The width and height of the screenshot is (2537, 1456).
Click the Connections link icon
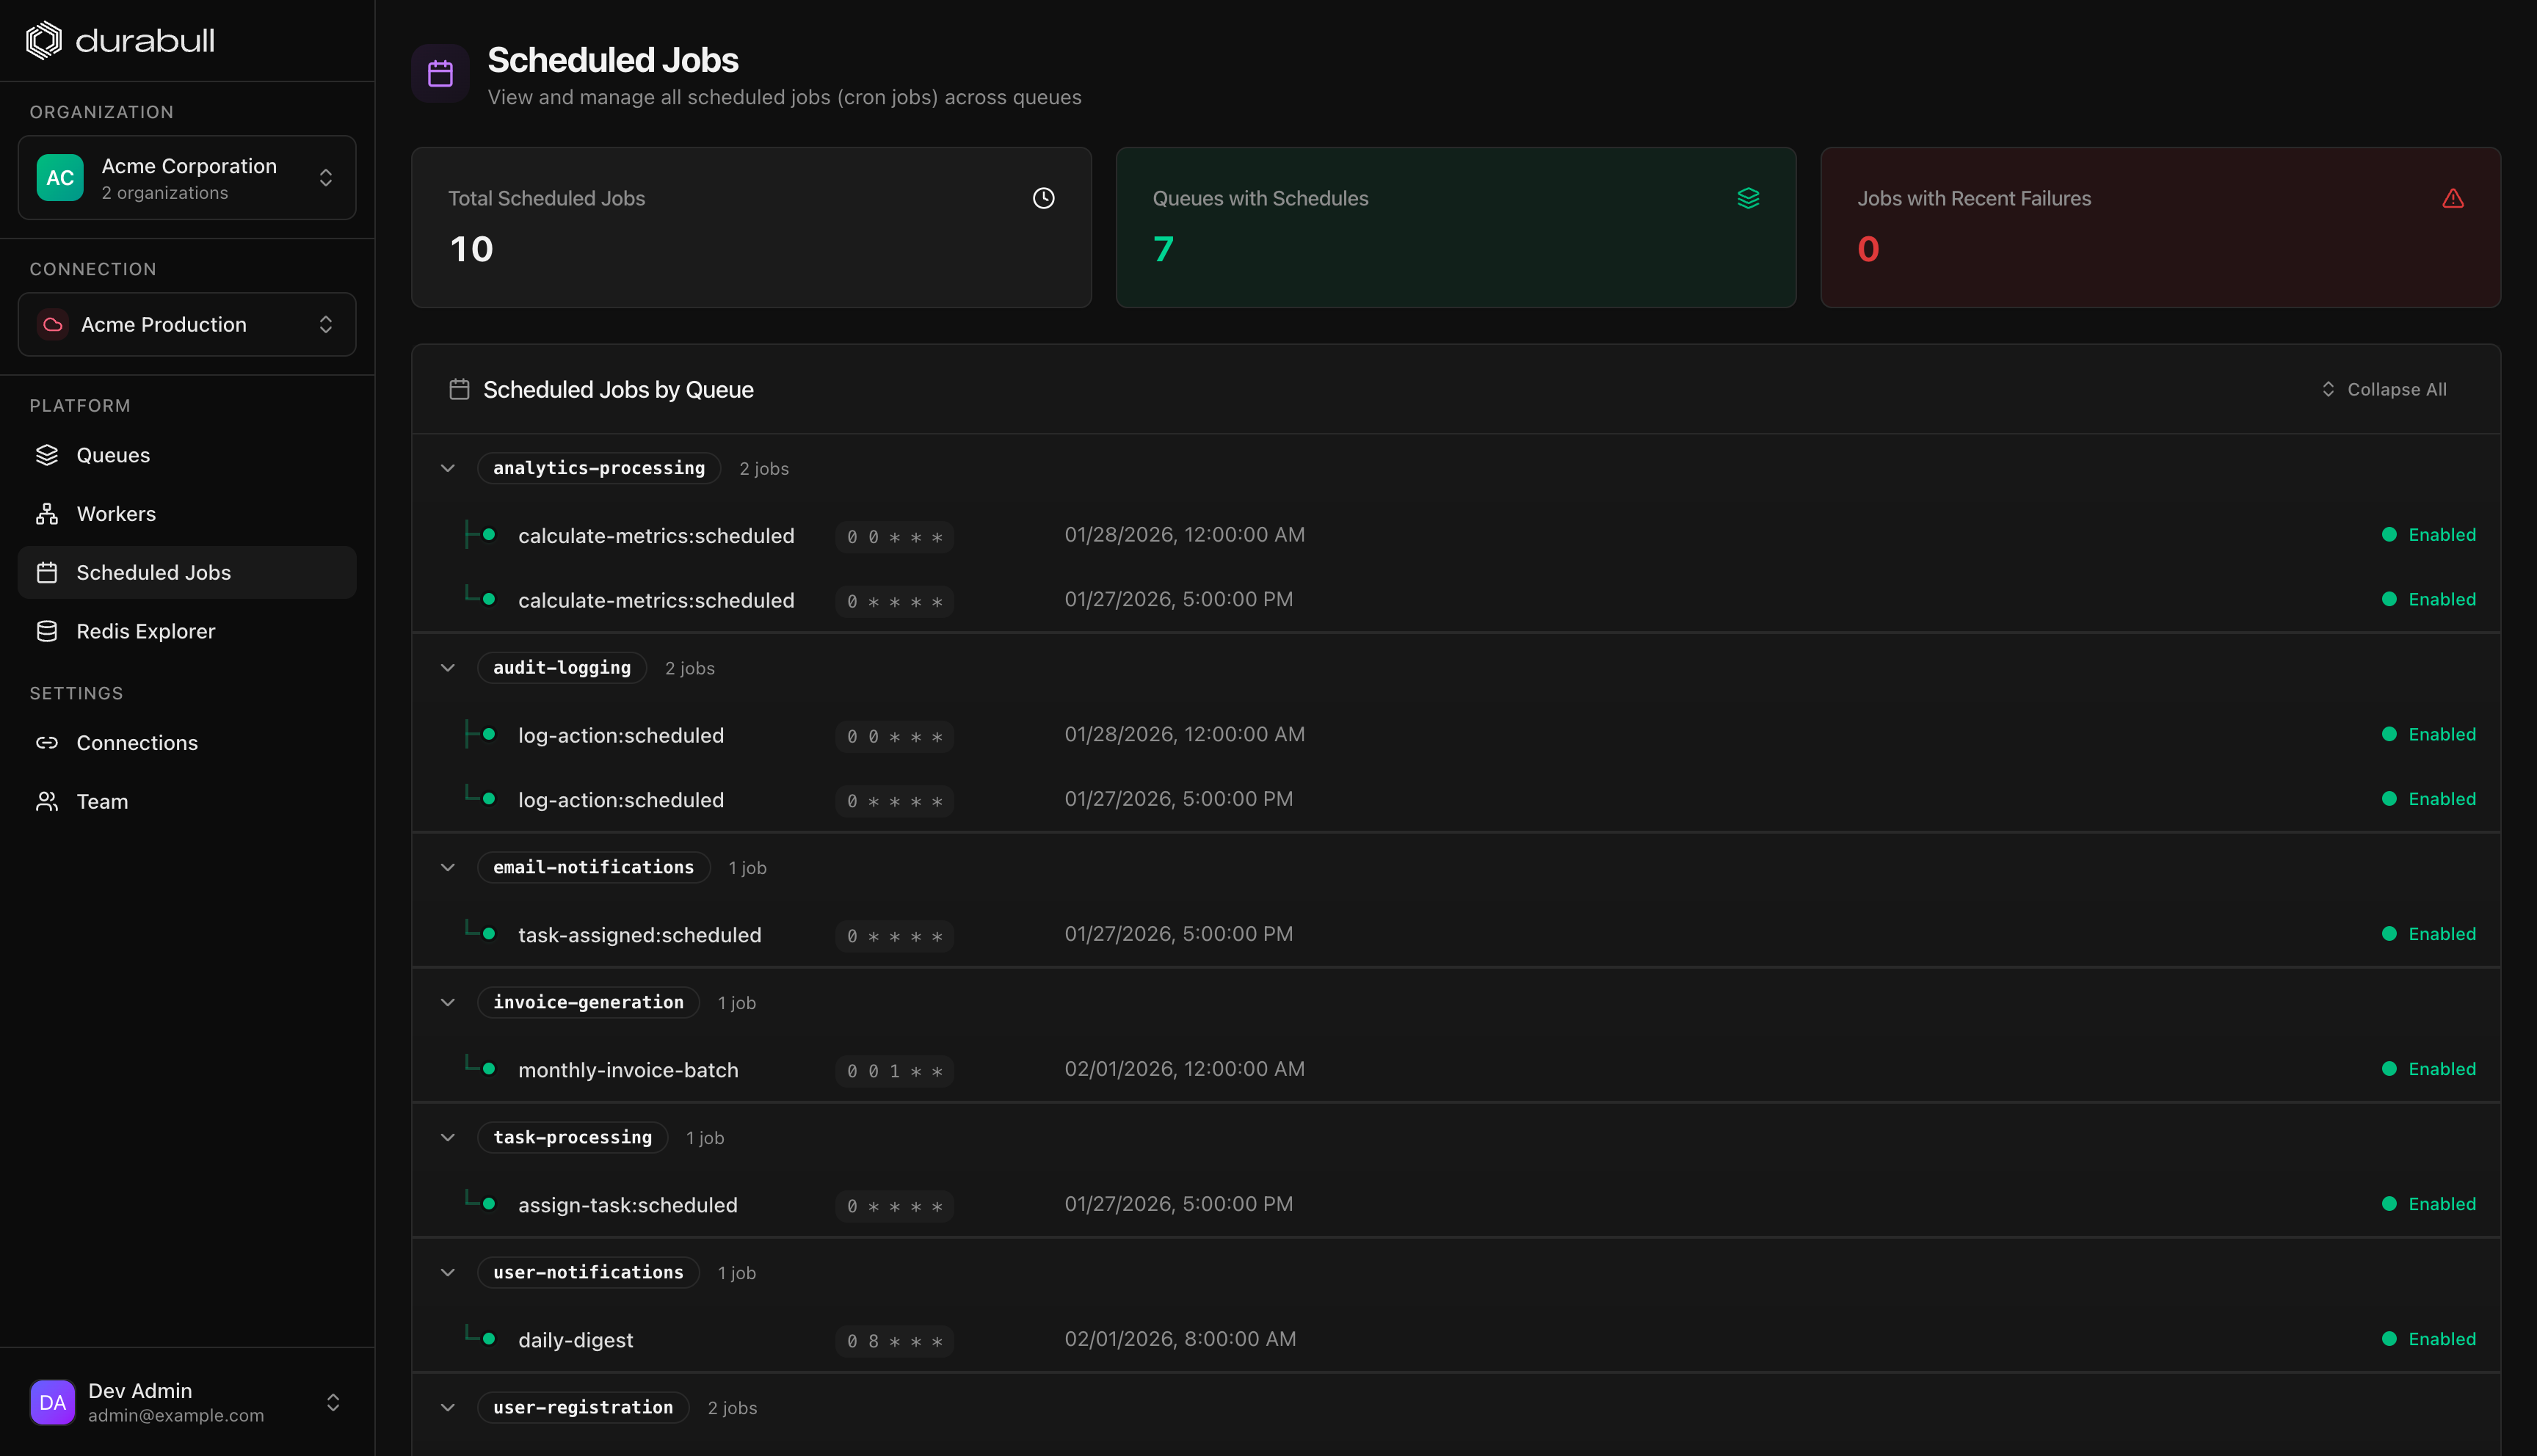[47, 743]
